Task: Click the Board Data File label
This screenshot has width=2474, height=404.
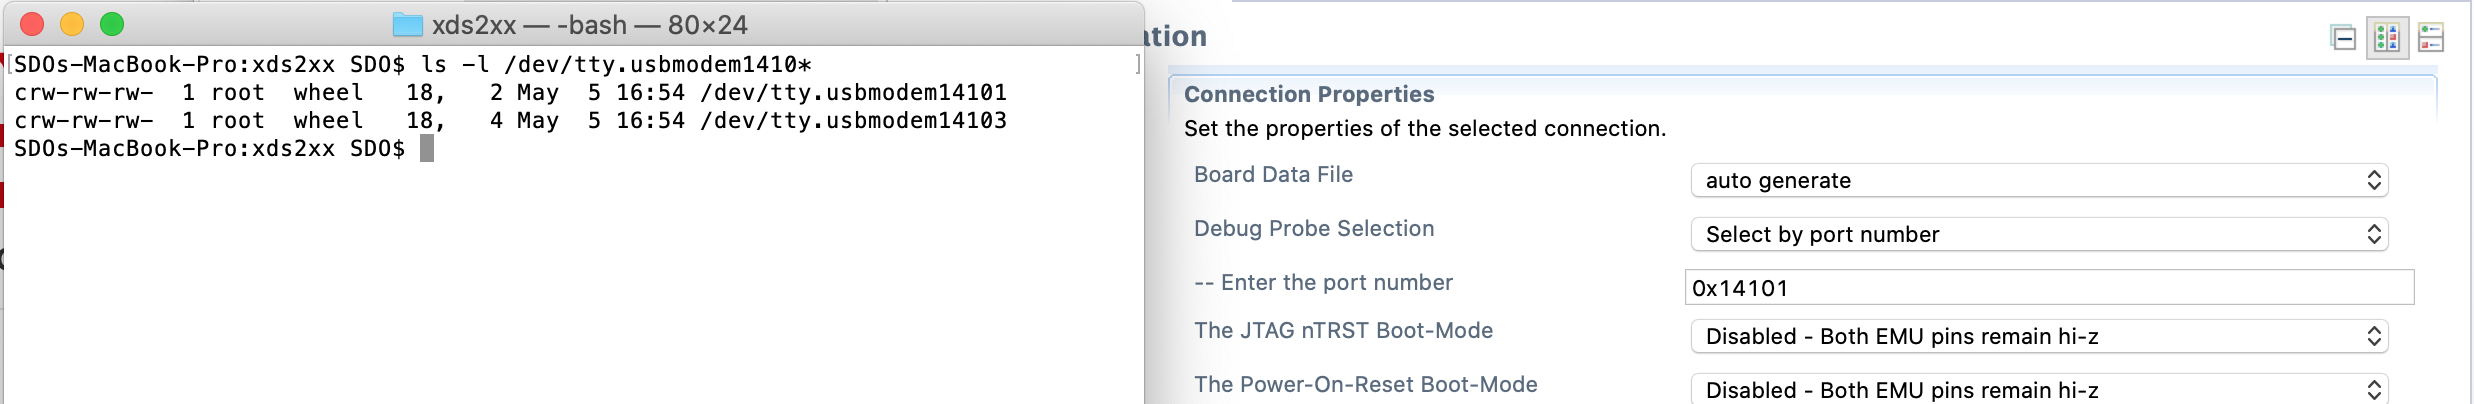Action: click(1273, 175)
